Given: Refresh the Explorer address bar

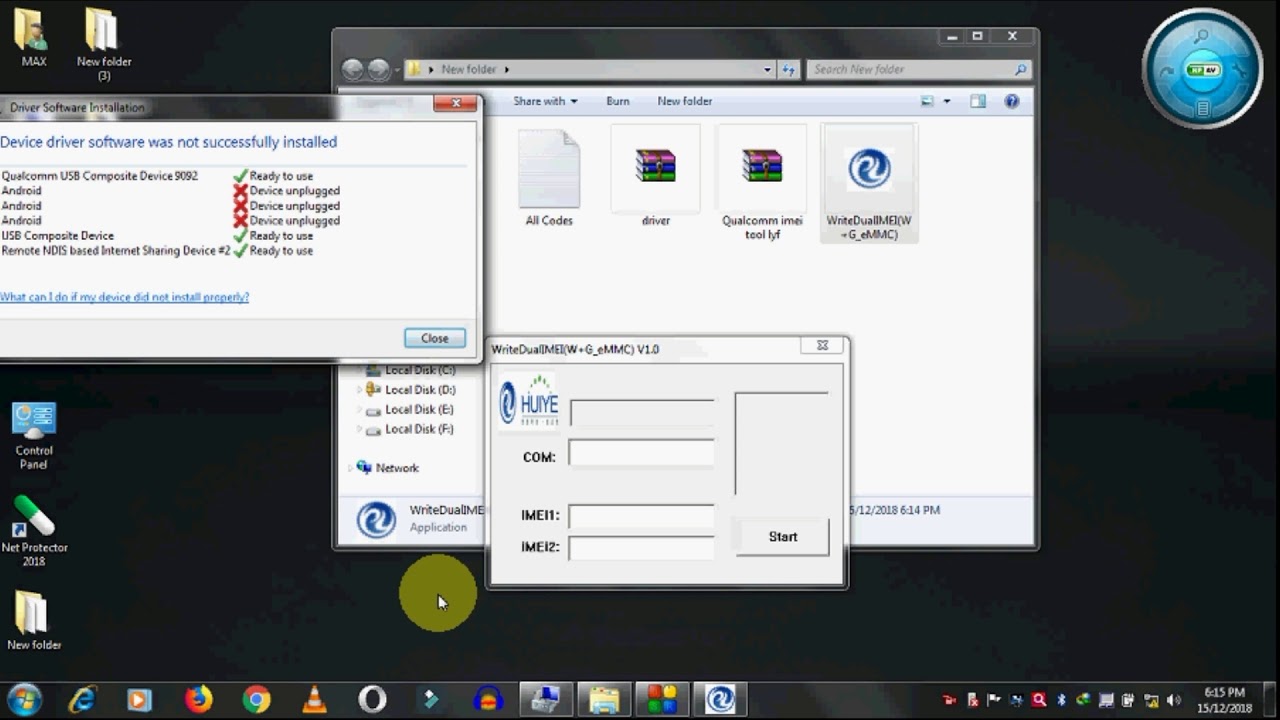Looking at the screenshot, I should point(788,69).
